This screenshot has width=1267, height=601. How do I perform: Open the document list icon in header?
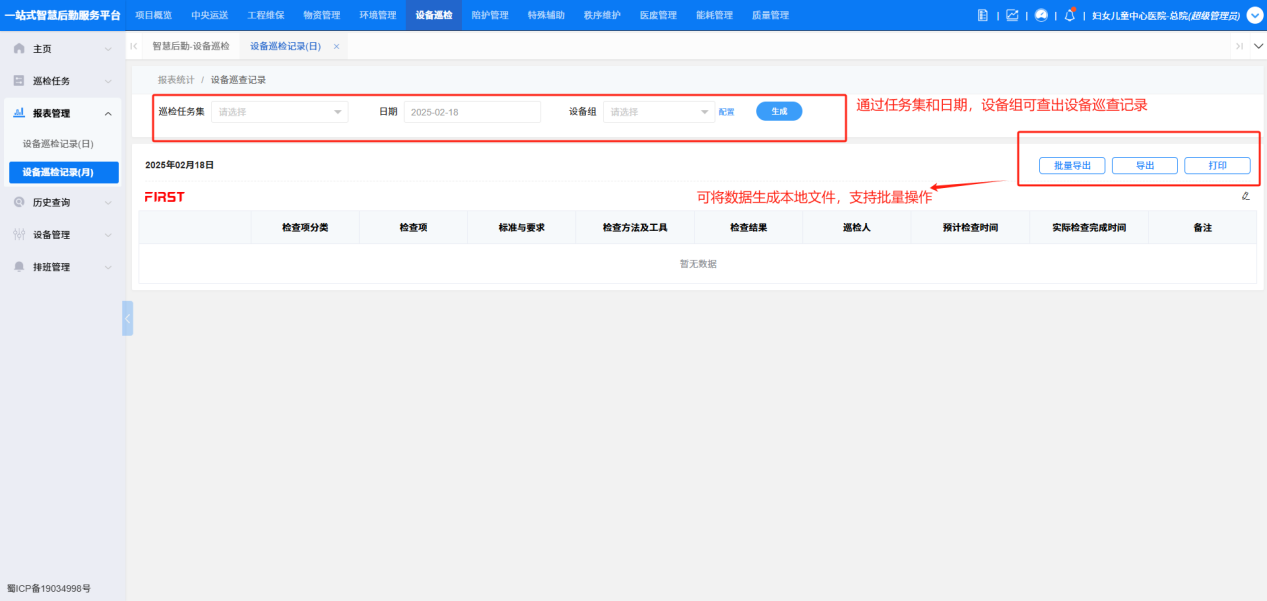[x=983, y=15]
